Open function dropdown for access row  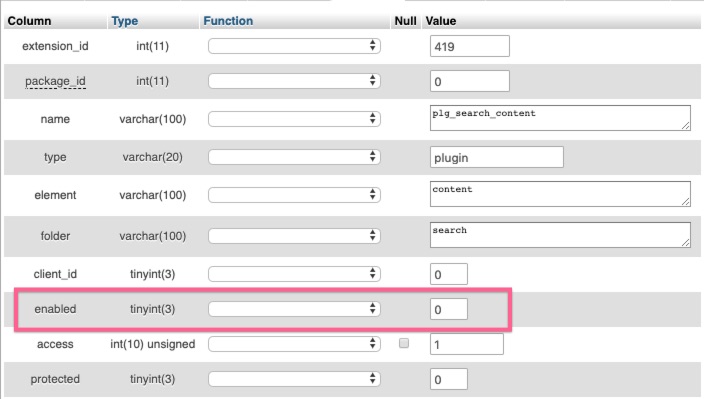(295, 344)
